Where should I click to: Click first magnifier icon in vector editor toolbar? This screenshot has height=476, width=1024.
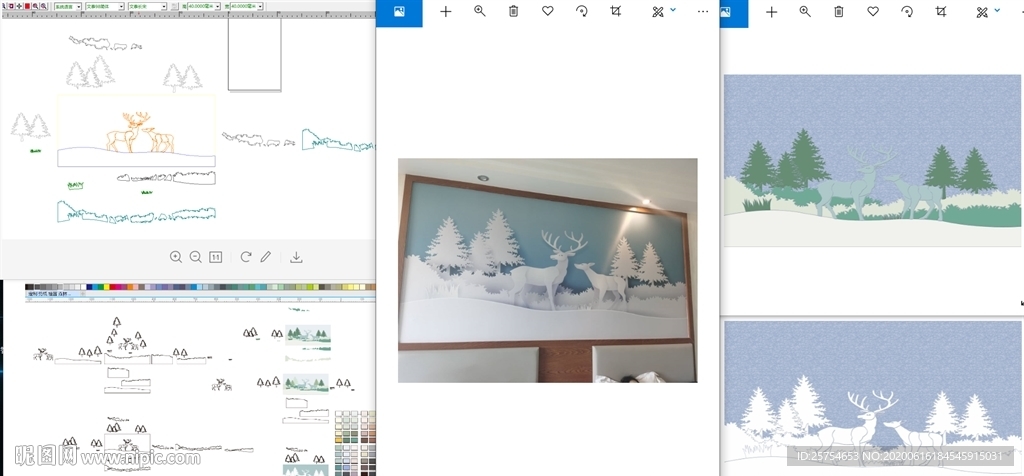click(35, 6)
